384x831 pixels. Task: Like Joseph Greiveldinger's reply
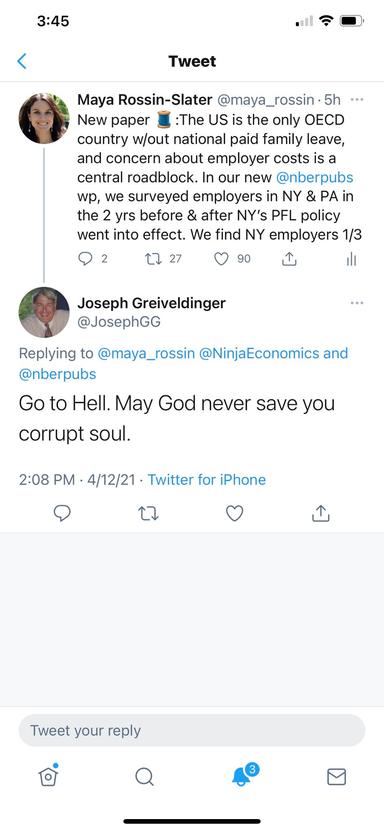[235, 513]
